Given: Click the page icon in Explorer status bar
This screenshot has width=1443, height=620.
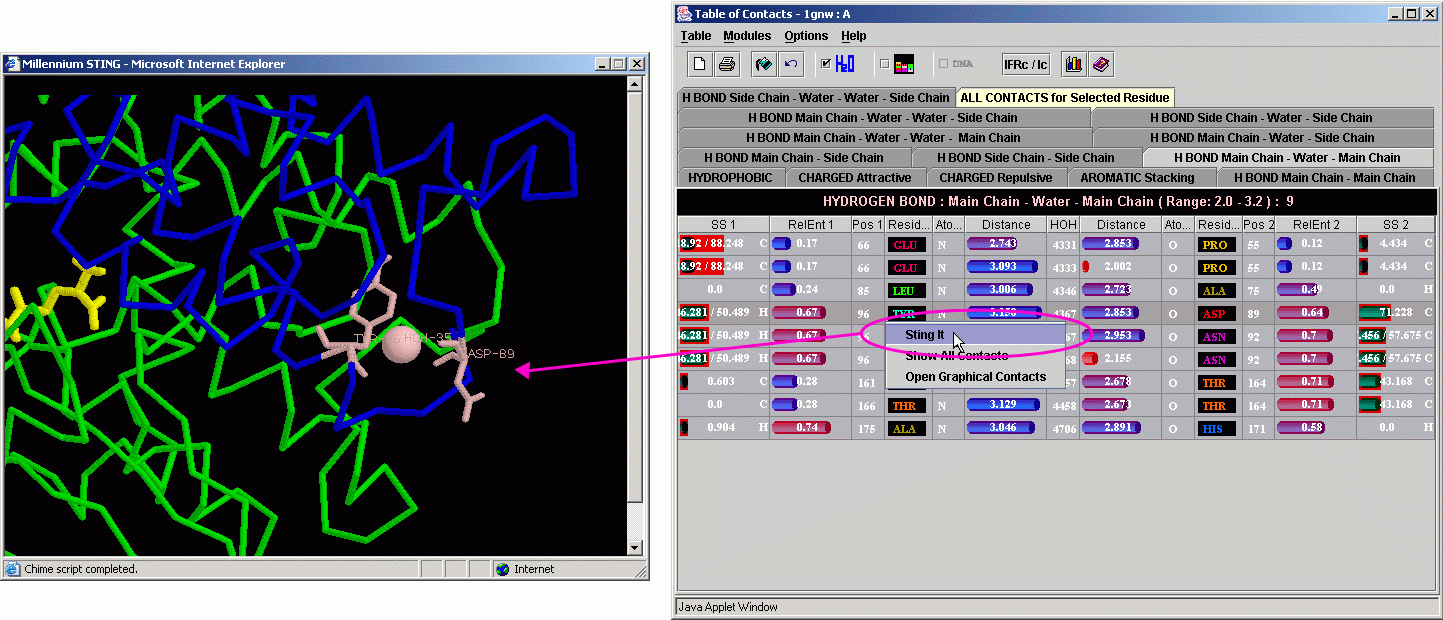Looking at the screenshot, I should (13, 569).
